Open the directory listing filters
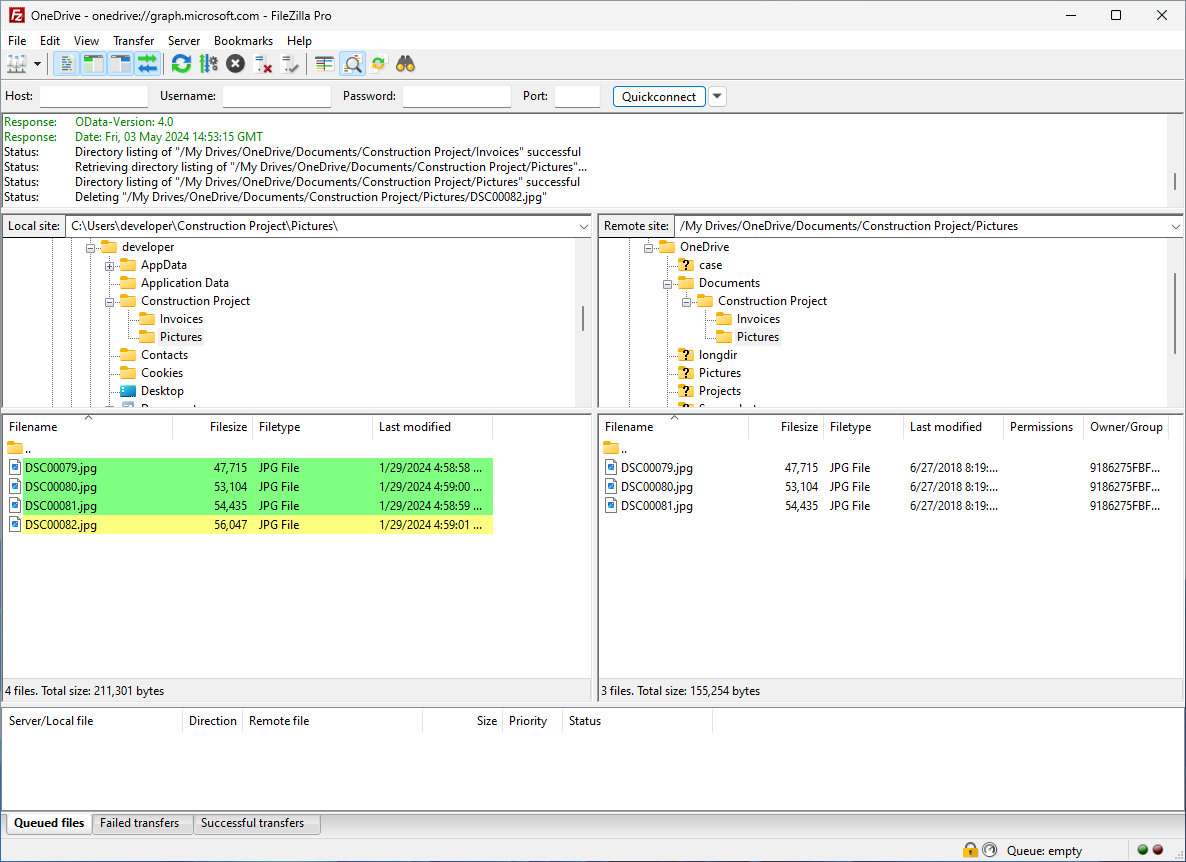This screenshot has height=862, width=1186. [x=323, y=63]
